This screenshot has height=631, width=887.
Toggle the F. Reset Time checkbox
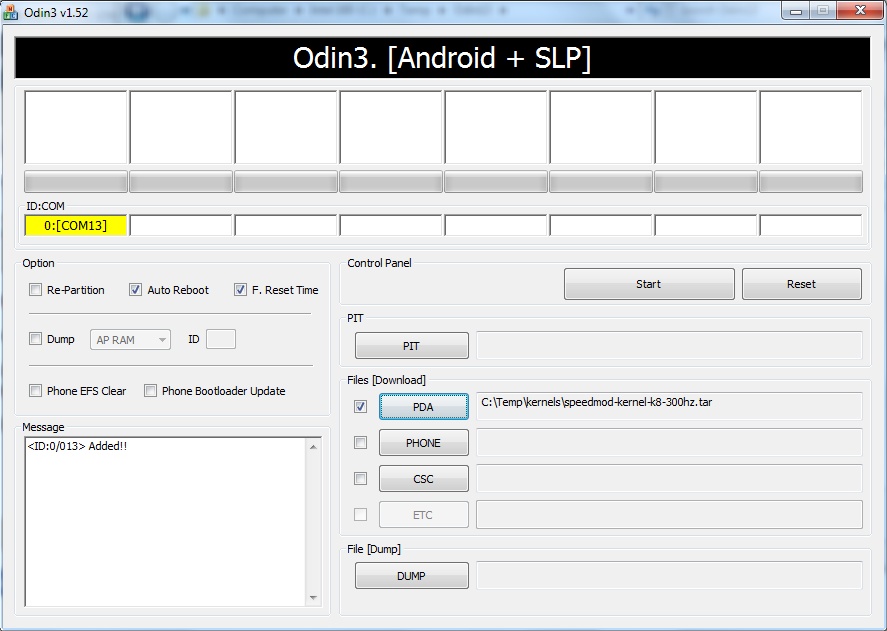pos(240,290)
